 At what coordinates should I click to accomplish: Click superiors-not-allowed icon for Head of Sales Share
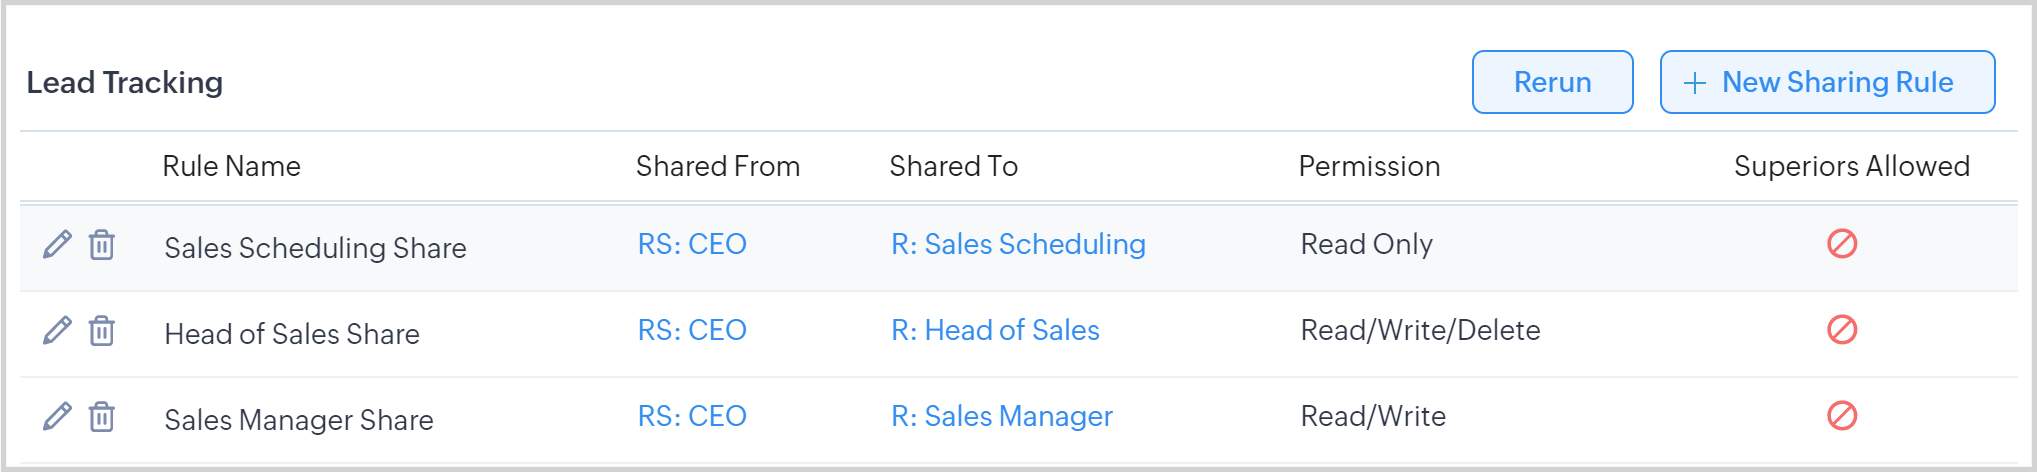[x=1841, y=329]
